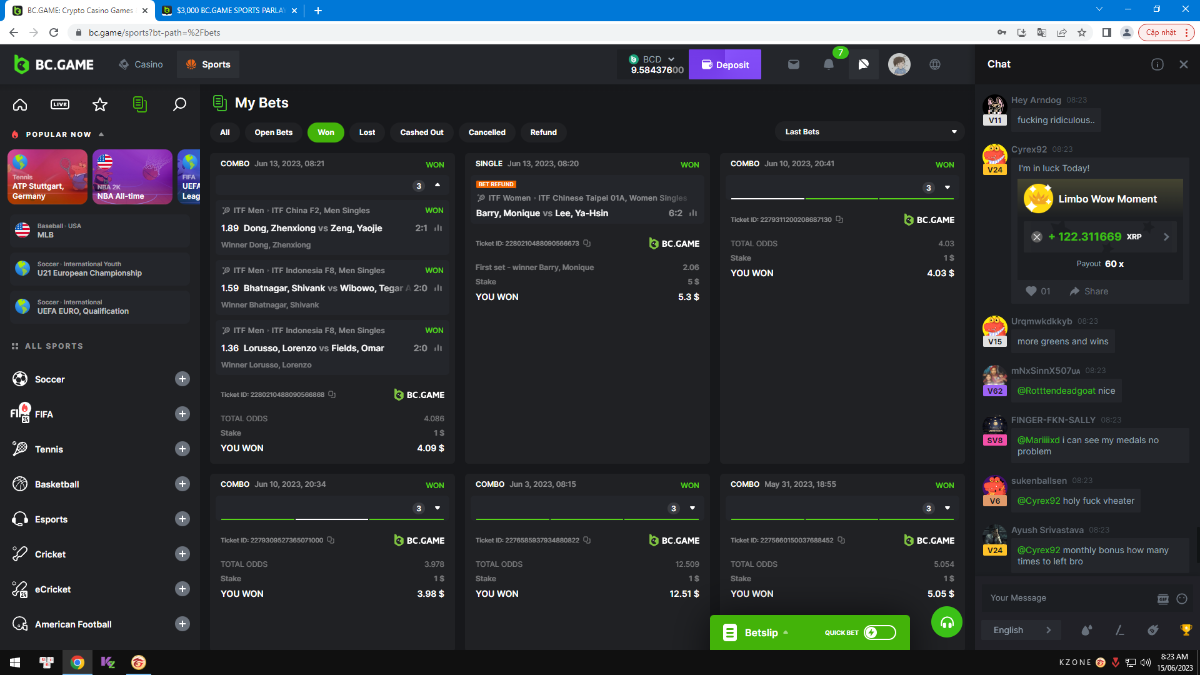1200x675 pixels.
Task: Switch to the Casino section
Action: coord(141,65)
